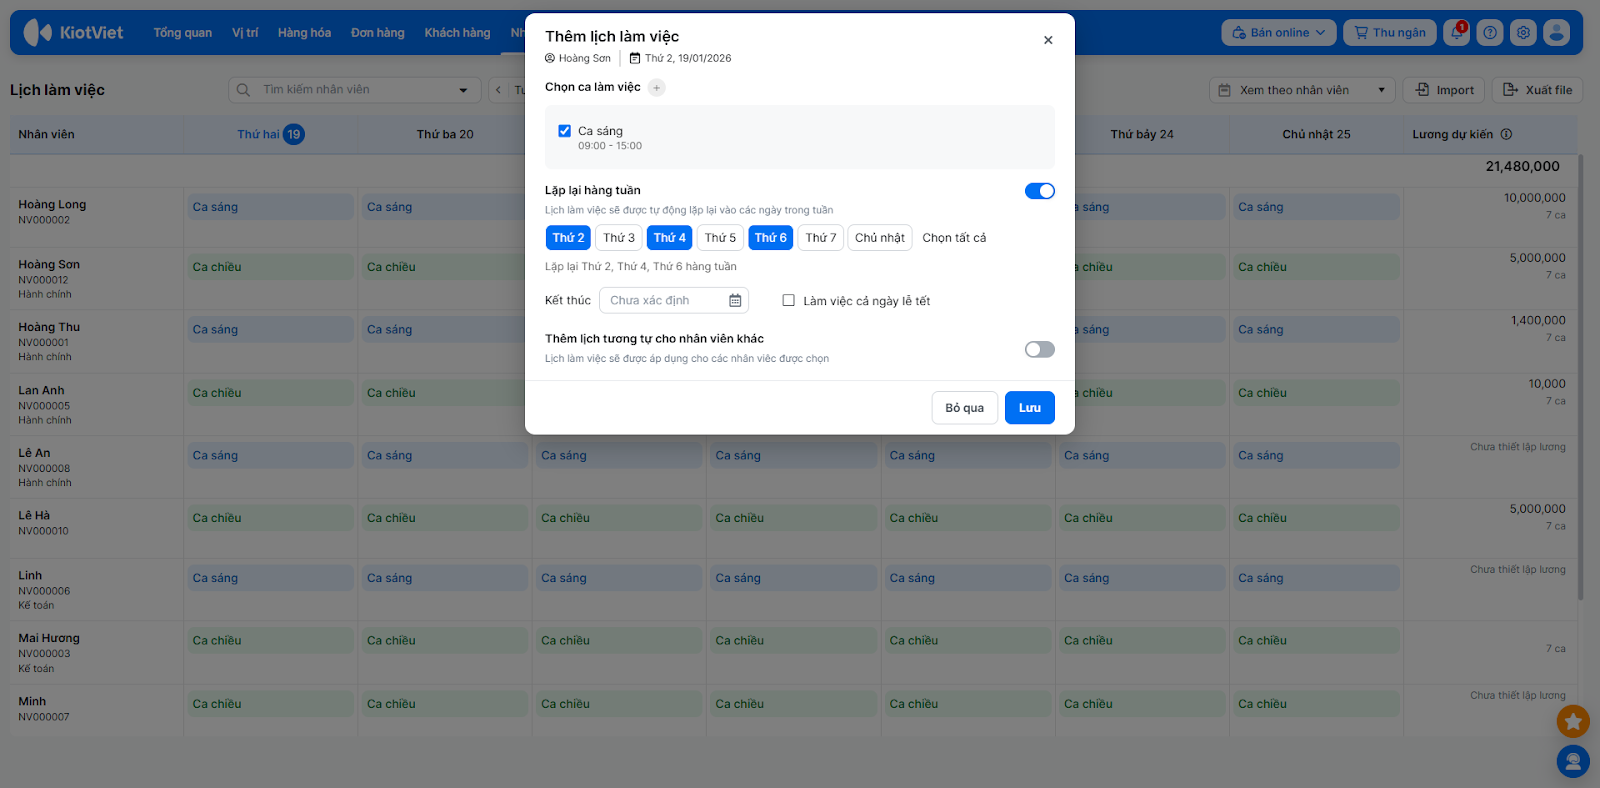
Task: Open Mai Hương's Tuesday Ca chiều shift
Action: click(445, 640)
